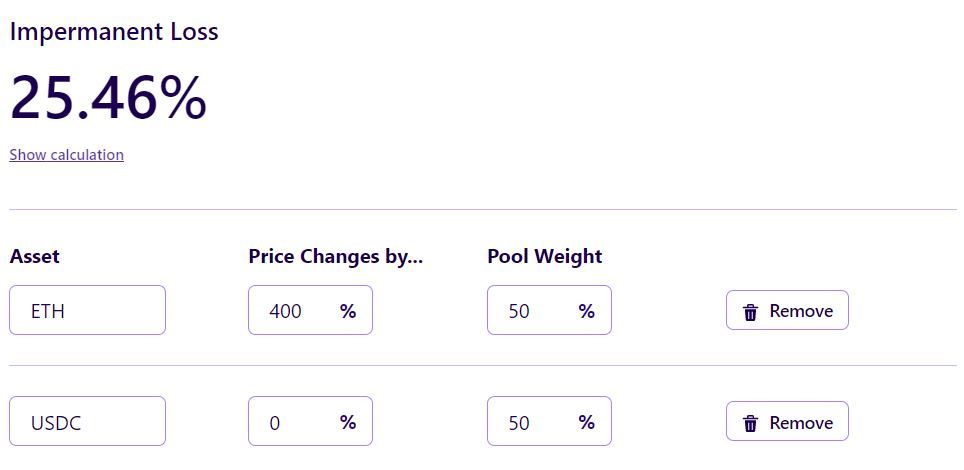Open the Show calculation link
This screenshot has width=964, height=470.
pyautogui.click(x=66, y=155)
